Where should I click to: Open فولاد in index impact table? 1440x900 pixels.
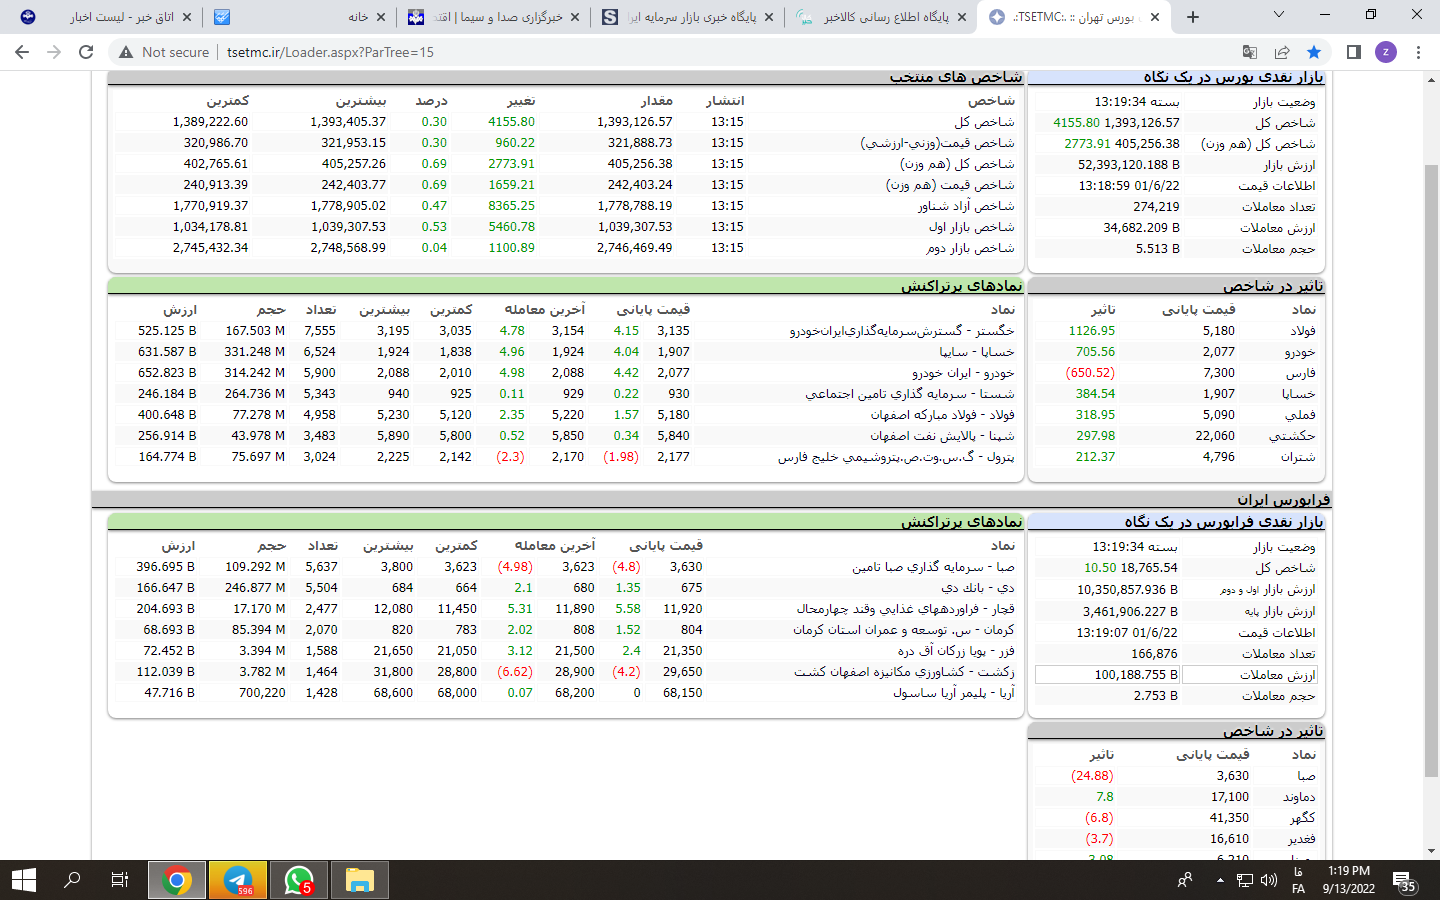point(1303,331)
